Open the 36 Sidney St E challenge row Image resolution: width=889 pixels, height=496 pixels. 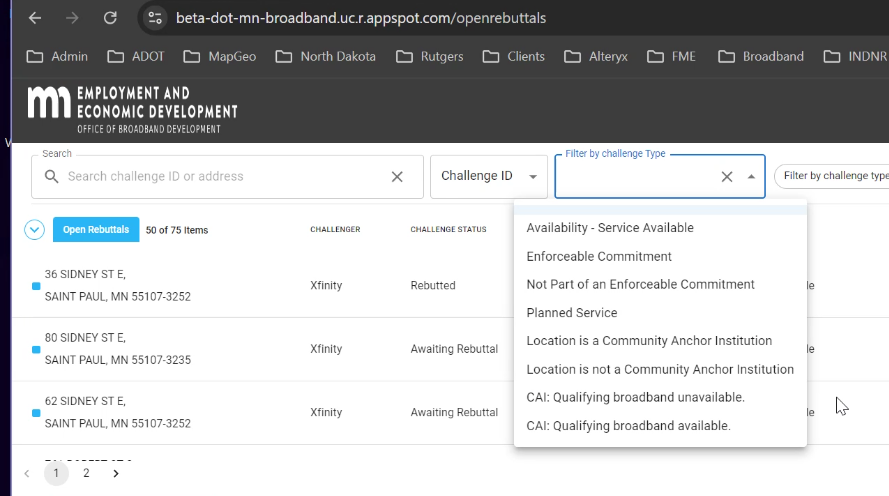coord(118,285)
